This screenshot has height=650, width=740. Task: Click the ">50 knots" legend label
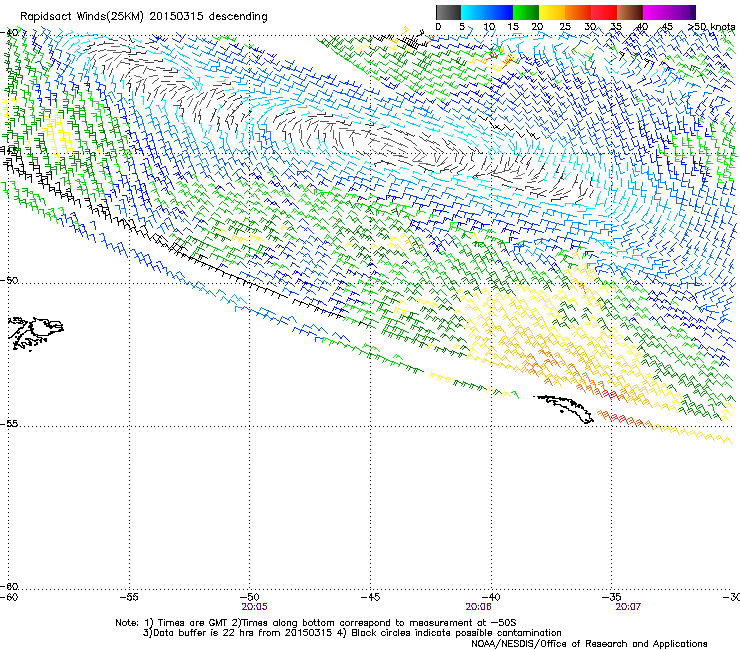[711, 27]
